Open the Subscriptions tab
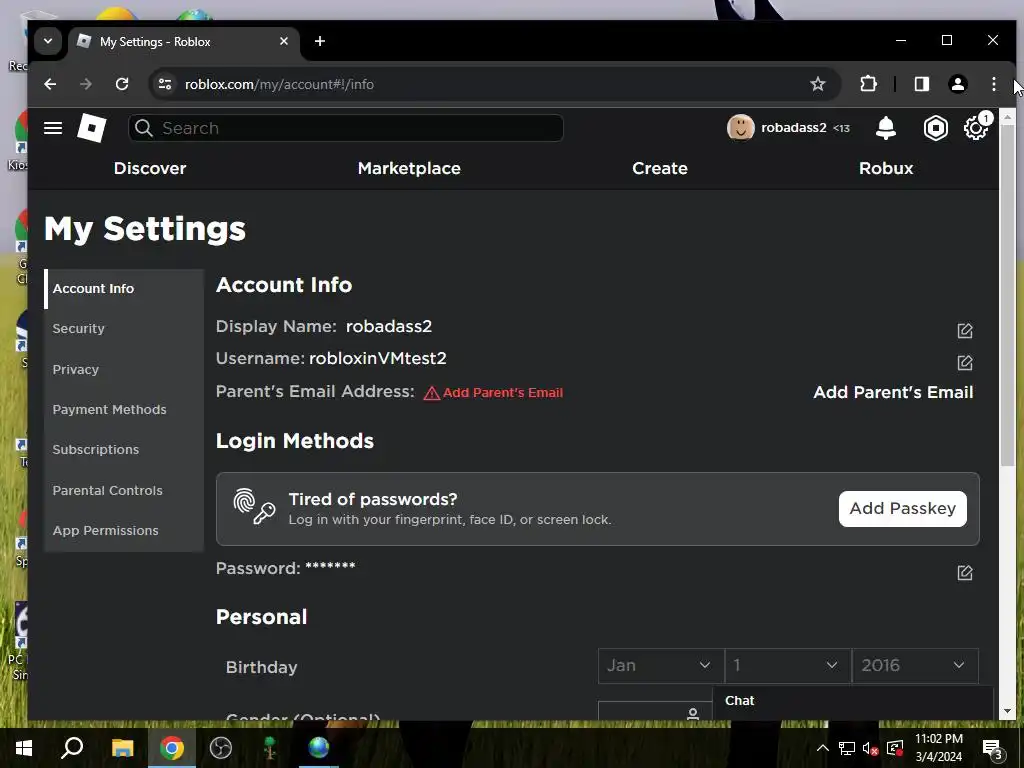The height and width of the screenshot is (768, 1024). 124,450
